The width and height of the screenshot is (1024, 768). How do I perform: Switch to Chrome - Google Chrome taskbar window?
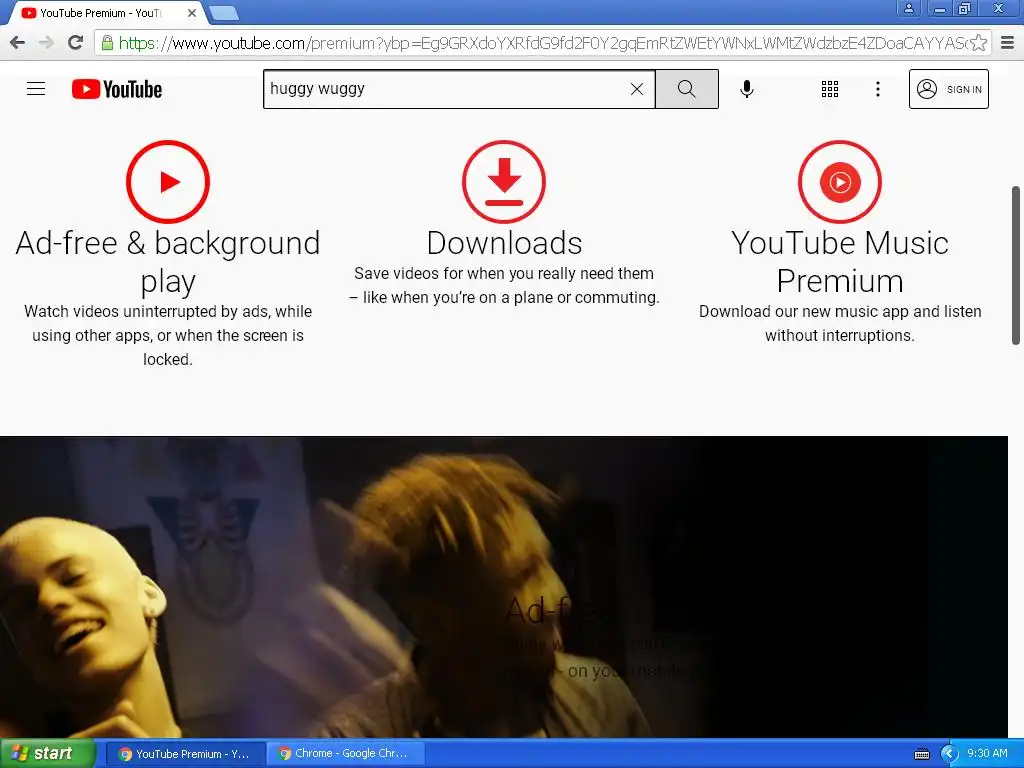[x=345, y=754]
